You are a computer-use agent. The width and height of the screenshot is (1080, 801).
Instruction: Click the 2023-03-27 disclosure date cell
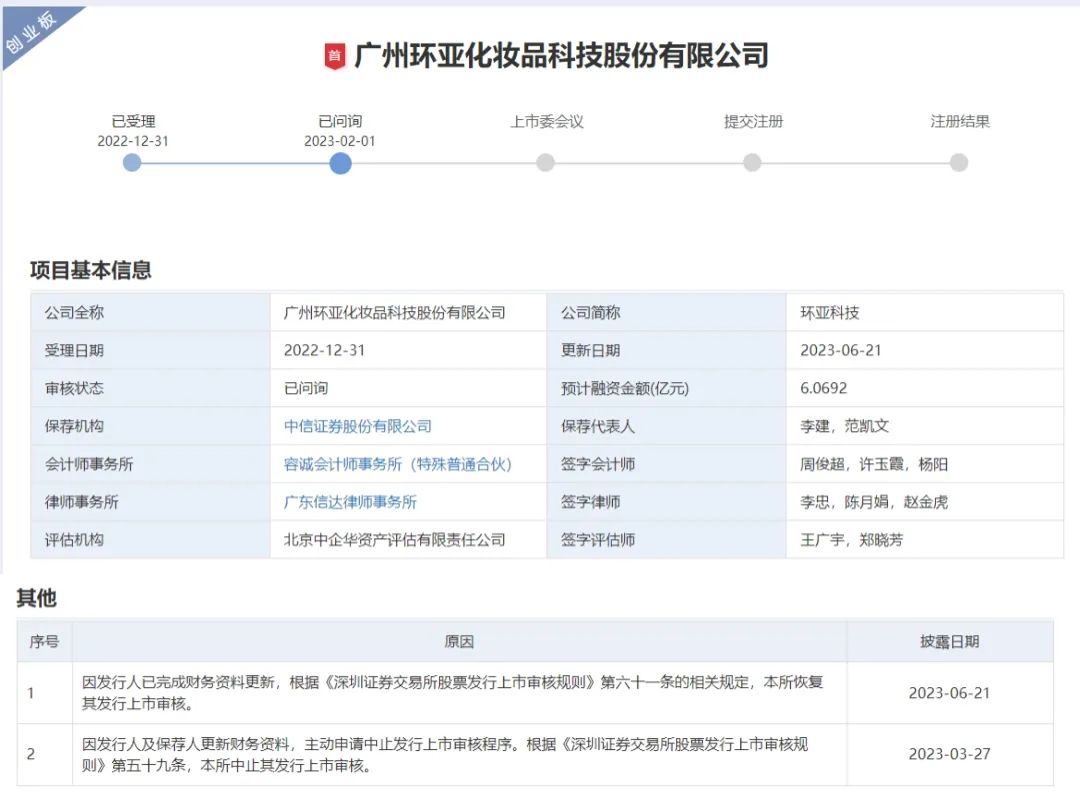pyautogui.click(x=949, y=754)
